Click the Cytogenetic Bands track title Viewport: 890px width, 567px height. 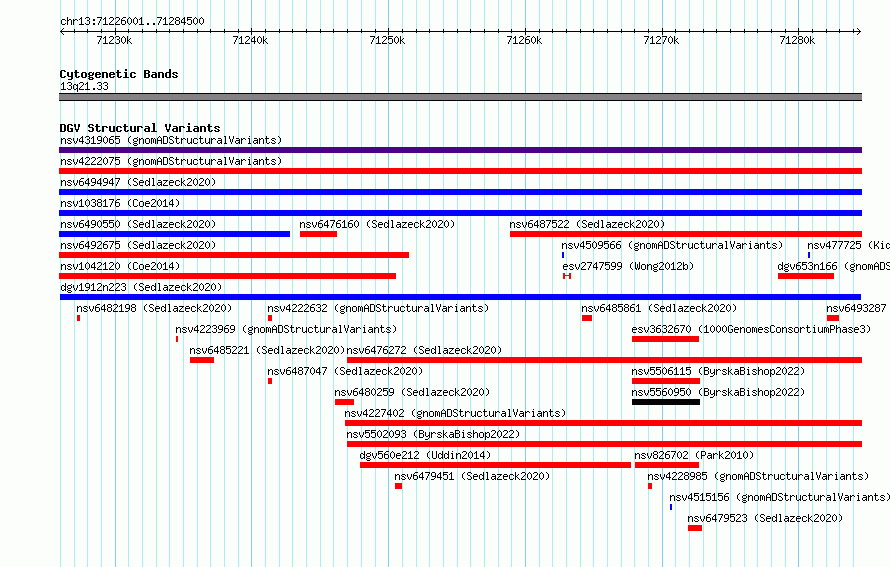click(x=119, y=74)
